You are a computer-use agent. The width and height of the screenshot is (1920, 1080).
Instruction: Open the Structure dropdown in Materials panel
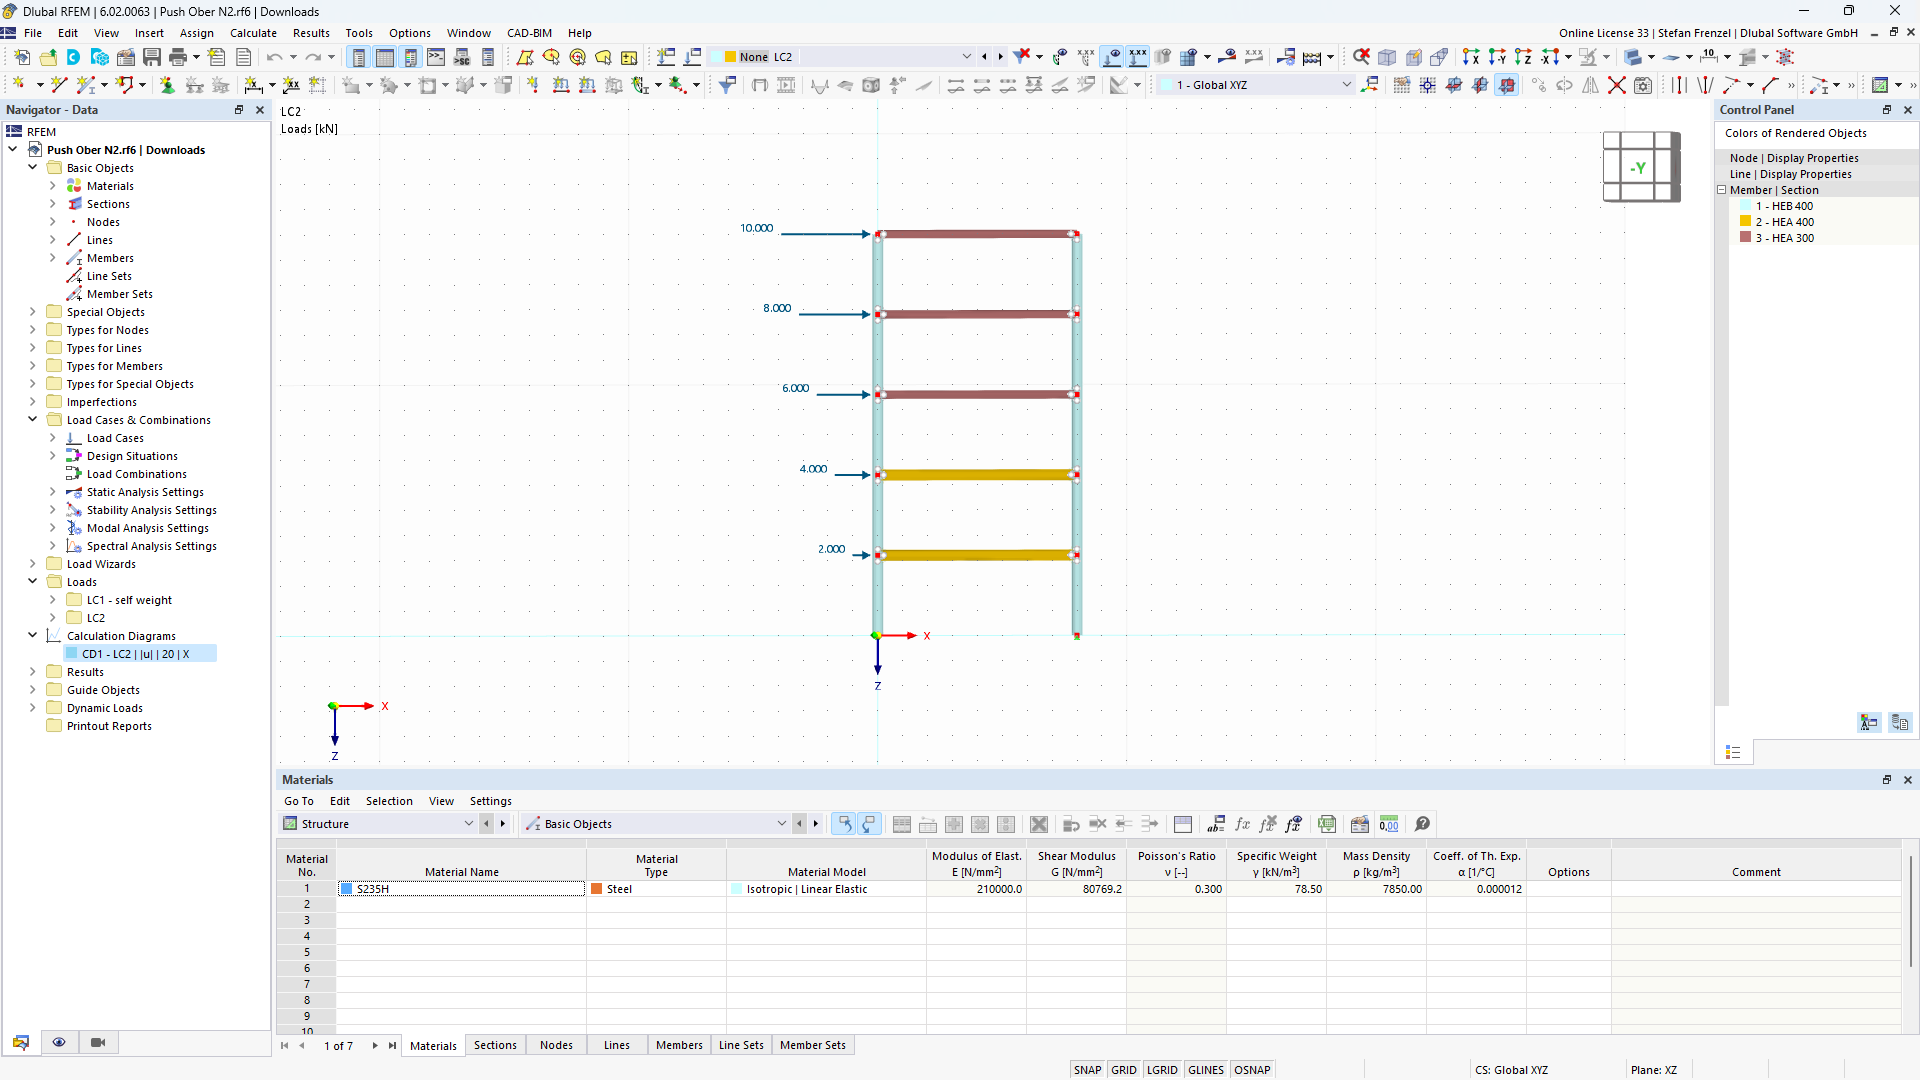click(x=468, y=824)
